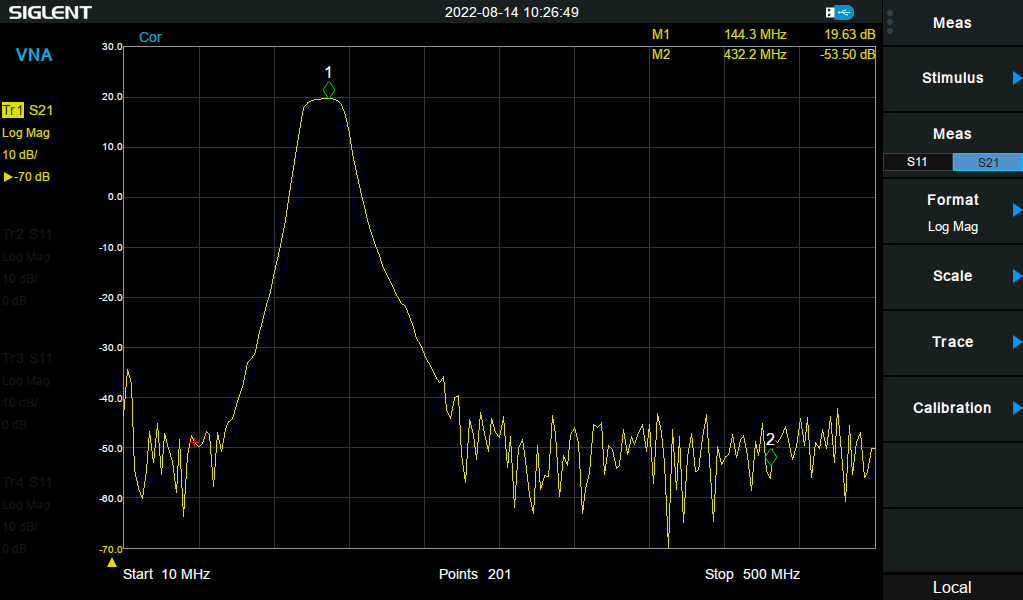
Task: Select dimmed trace Tr4 S11
Action: click(27, 482)
